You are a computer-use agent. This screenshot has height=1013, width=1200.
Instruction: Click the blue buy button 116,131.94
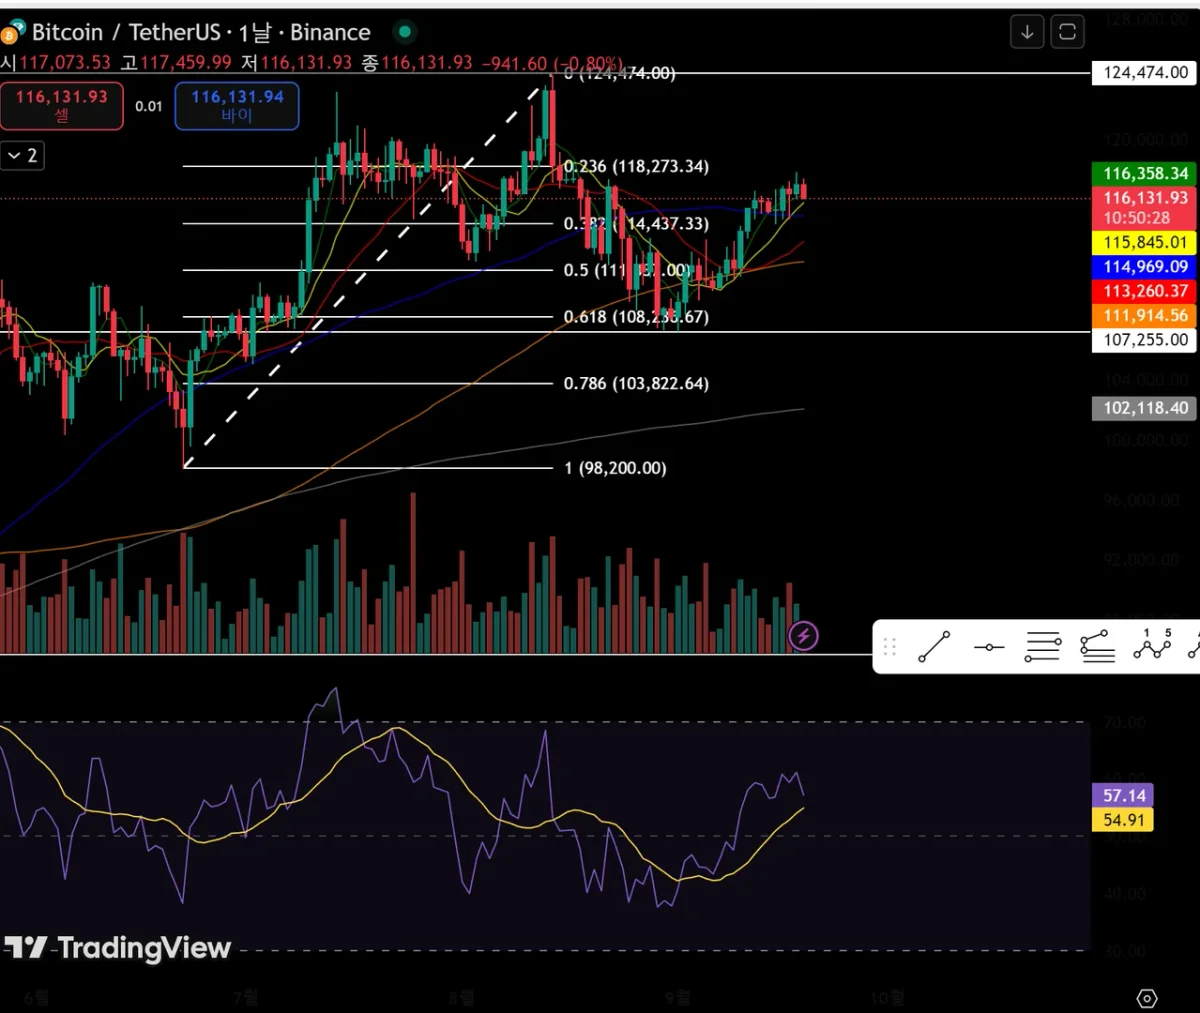tap(237, 106)
